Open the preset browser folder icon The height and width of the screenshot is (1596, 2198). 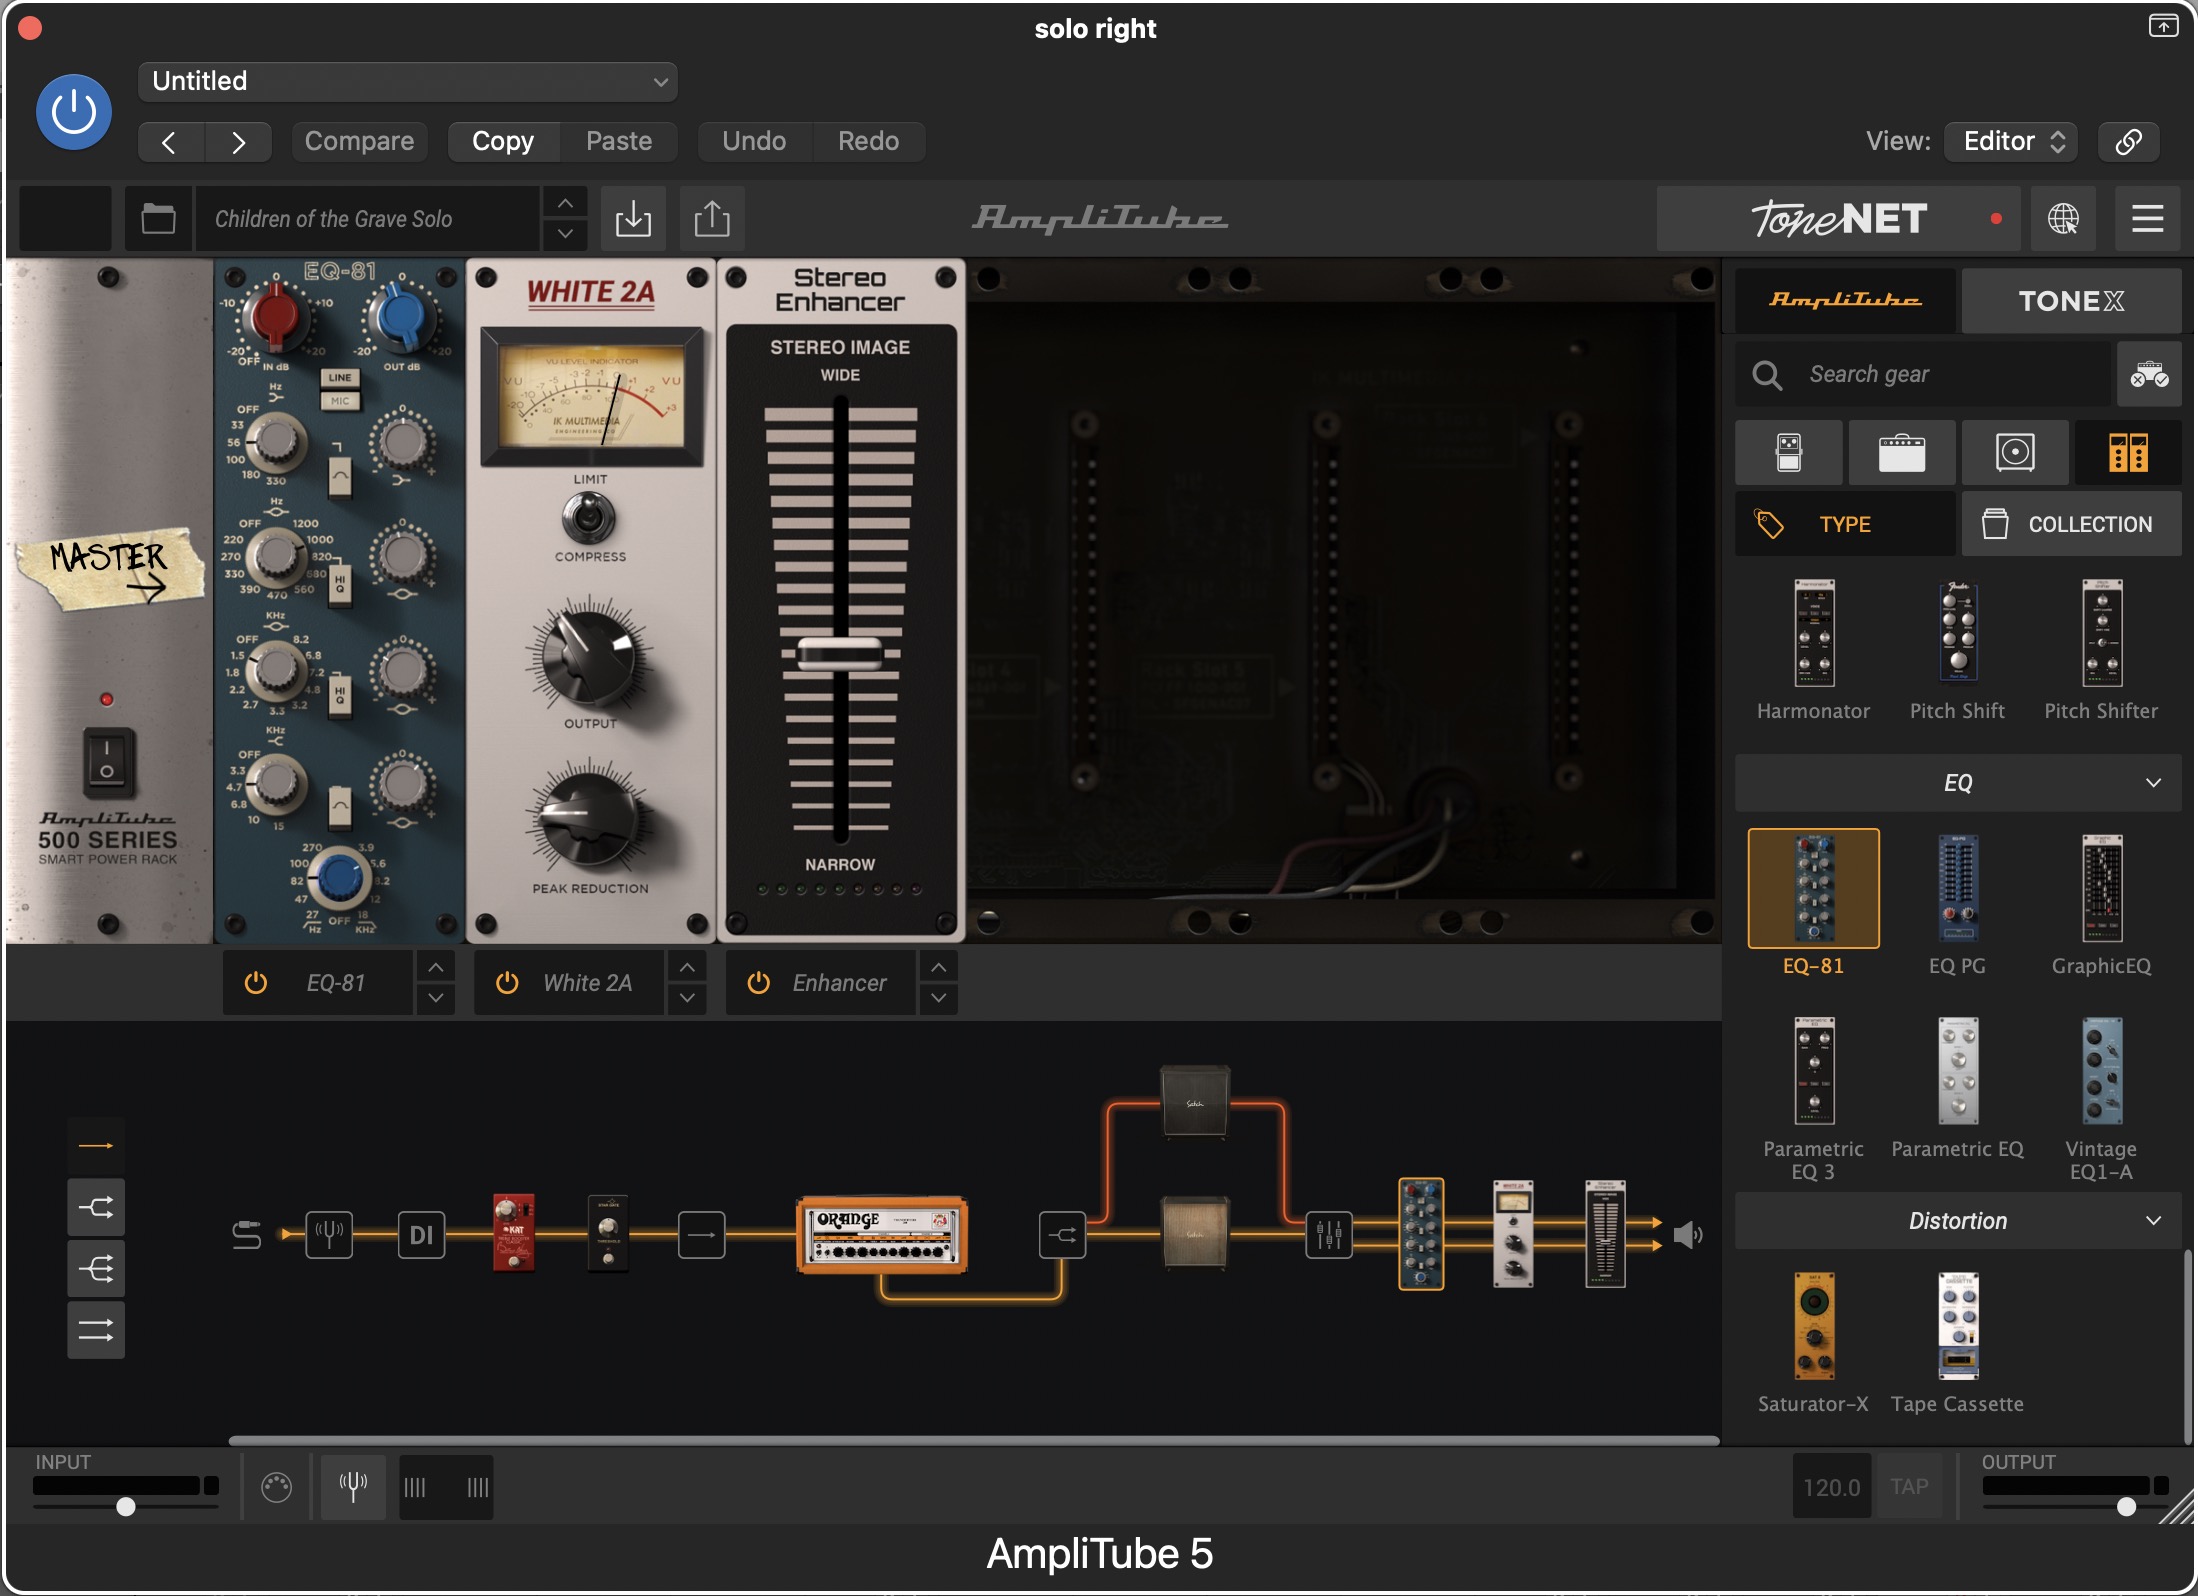pos(158,218)
